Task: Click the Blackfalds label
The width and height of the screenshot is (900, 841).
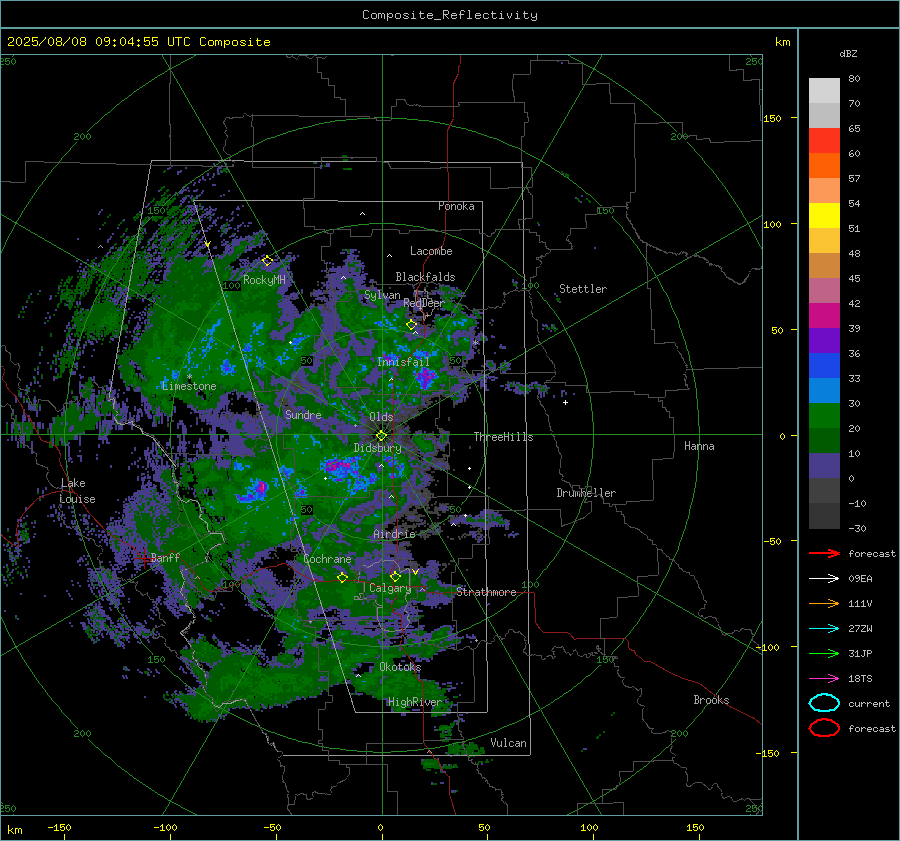Action: pyautogui.click(x=425, y=277)
